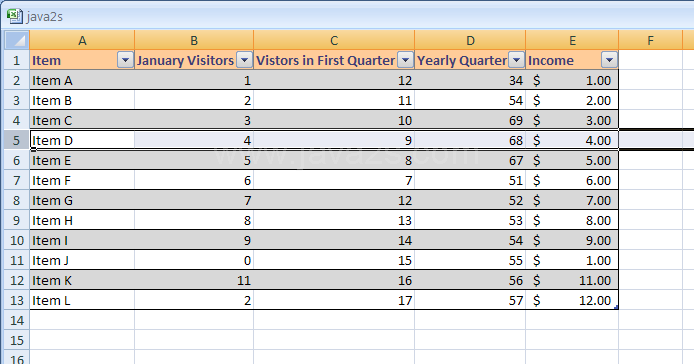Click First Quarter cell with value 17
Screen dimensions: 694x364
coord(334,300)
